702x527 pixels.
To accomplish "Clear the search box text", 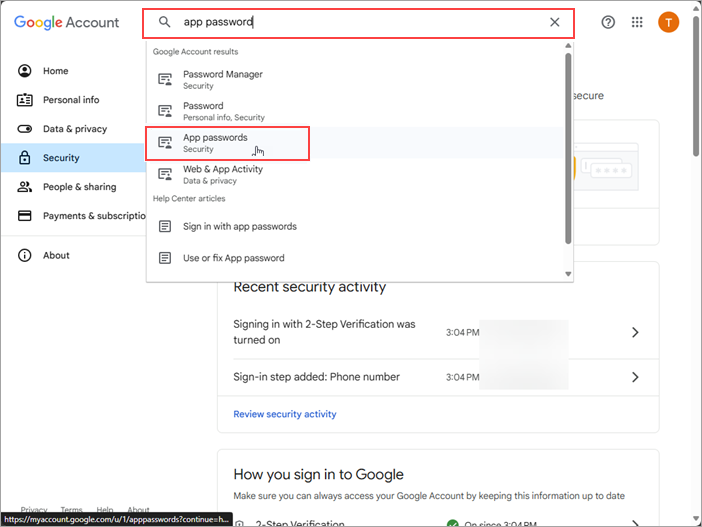I will [x=555, y=22].
